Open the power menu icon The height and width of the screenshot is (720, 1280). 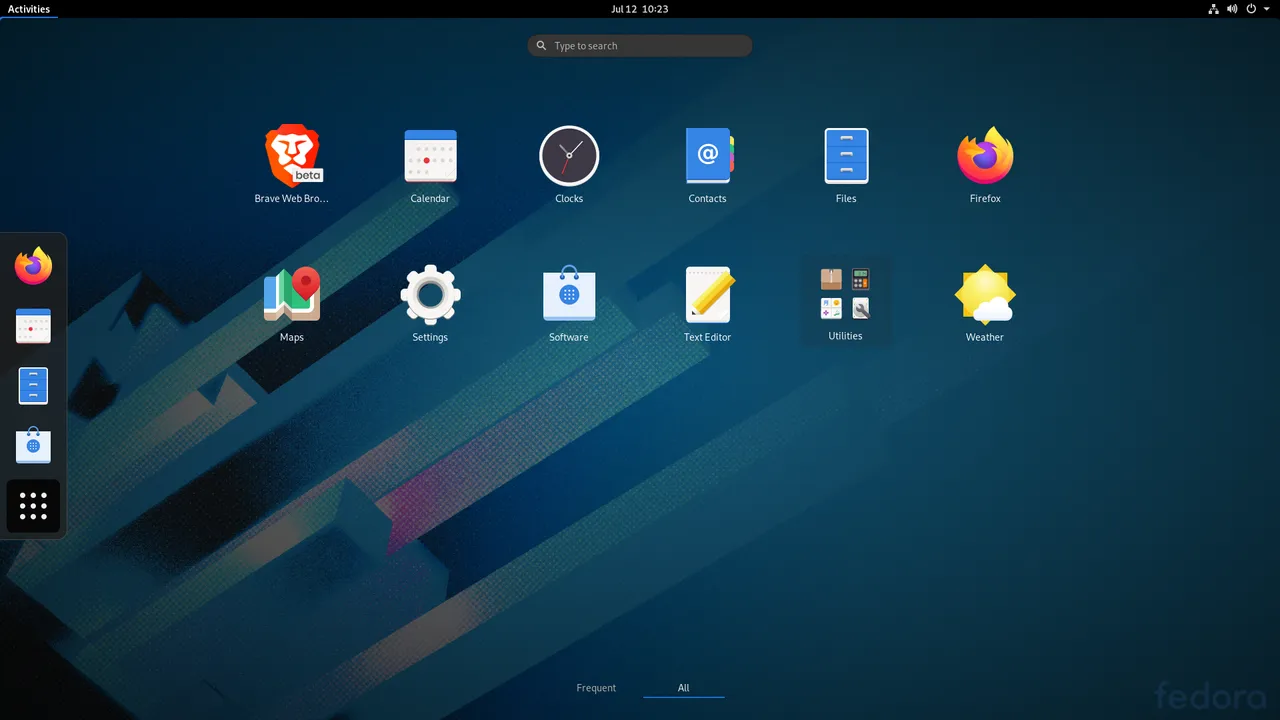(1252, 9)
